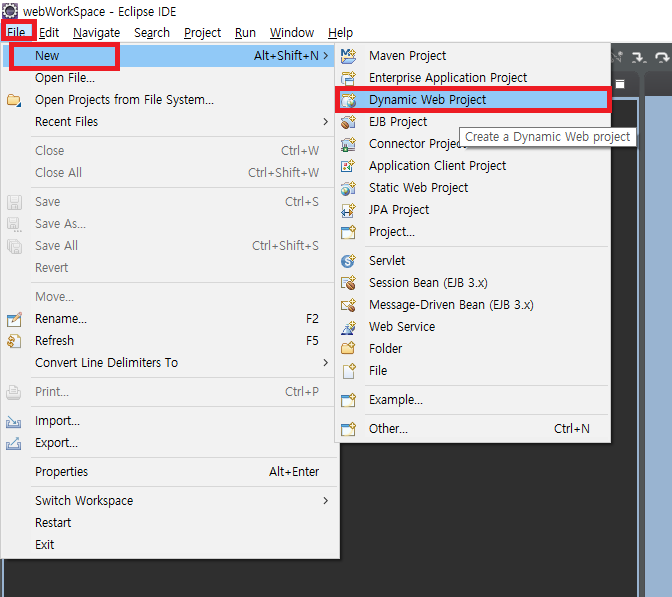Choose Other... with Ctrl+N shortcut
The image size is (672, 597).
tap(473, 429)
